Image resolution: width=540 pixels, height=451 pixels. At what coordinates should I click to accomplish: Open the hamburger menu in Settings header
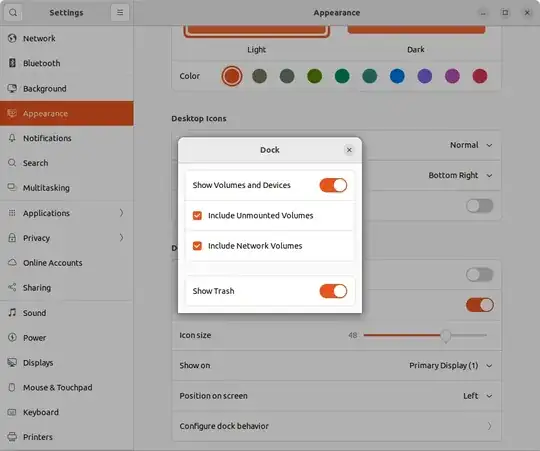(120, 13)
